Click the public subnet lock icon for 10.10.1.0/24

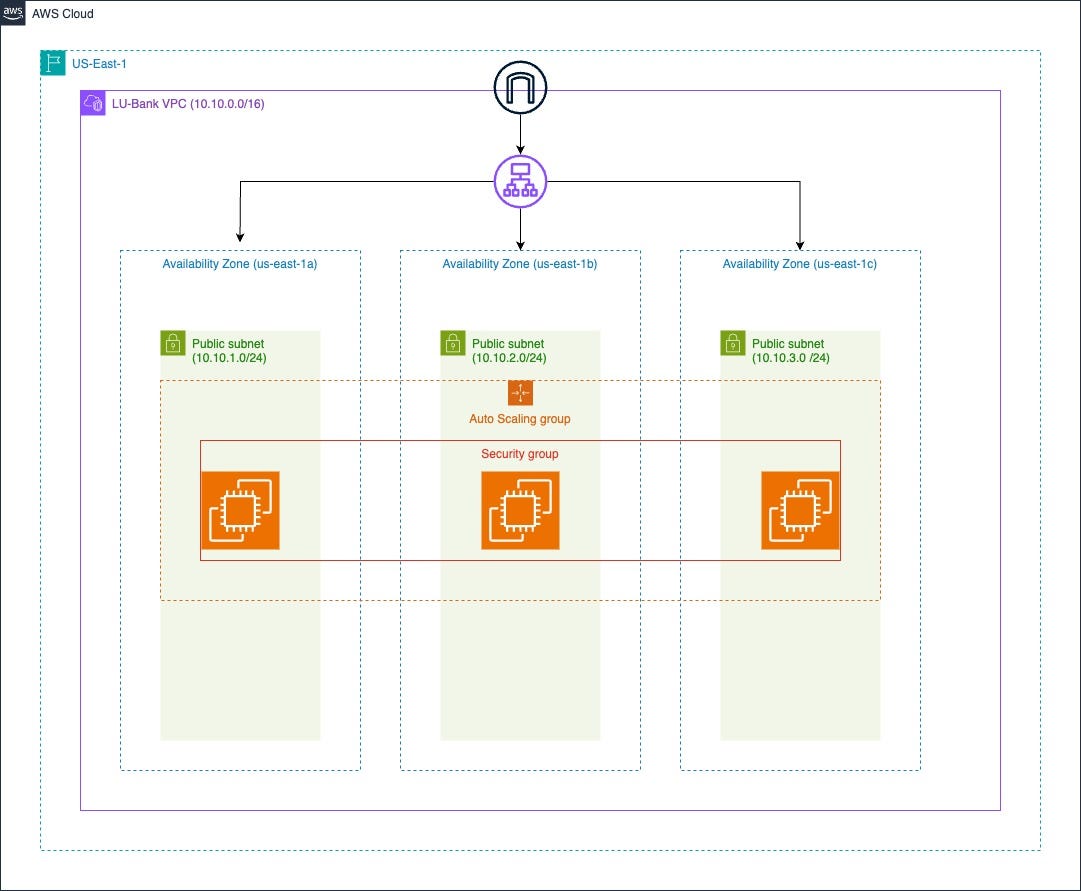pyautogui.click(x=171, y=343)
